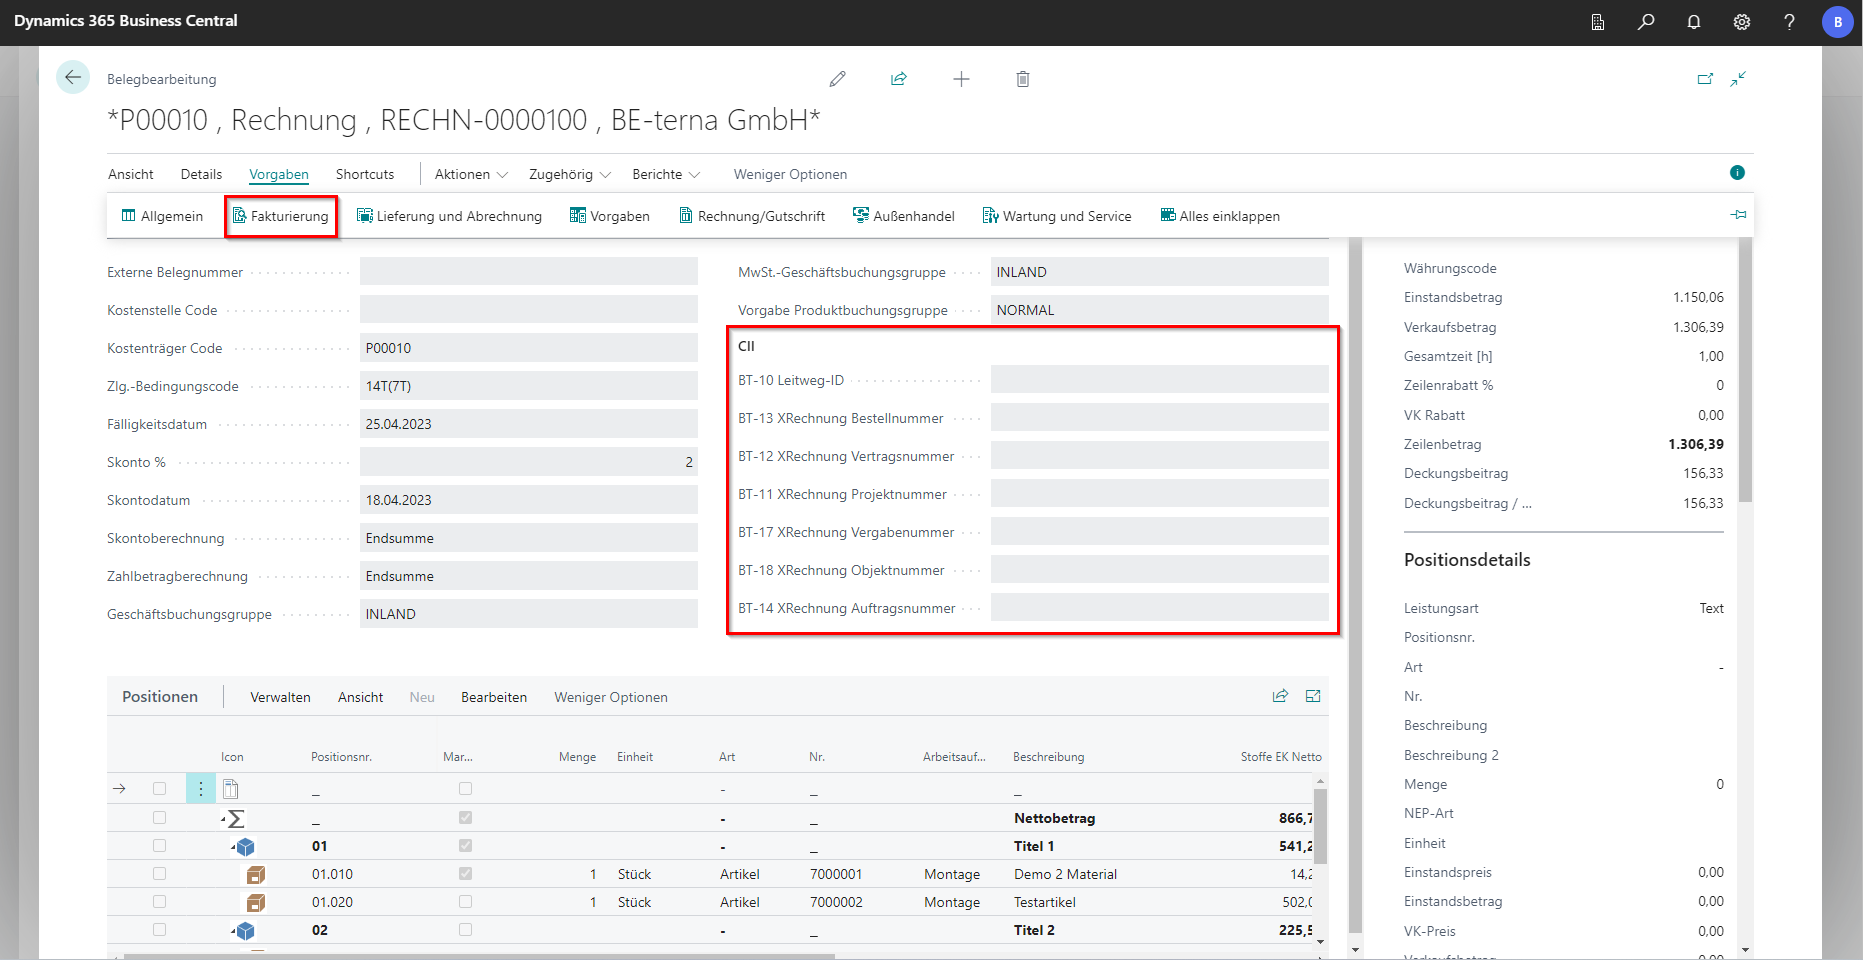Click the Fälligkeitsdatum field

[529, 424]
